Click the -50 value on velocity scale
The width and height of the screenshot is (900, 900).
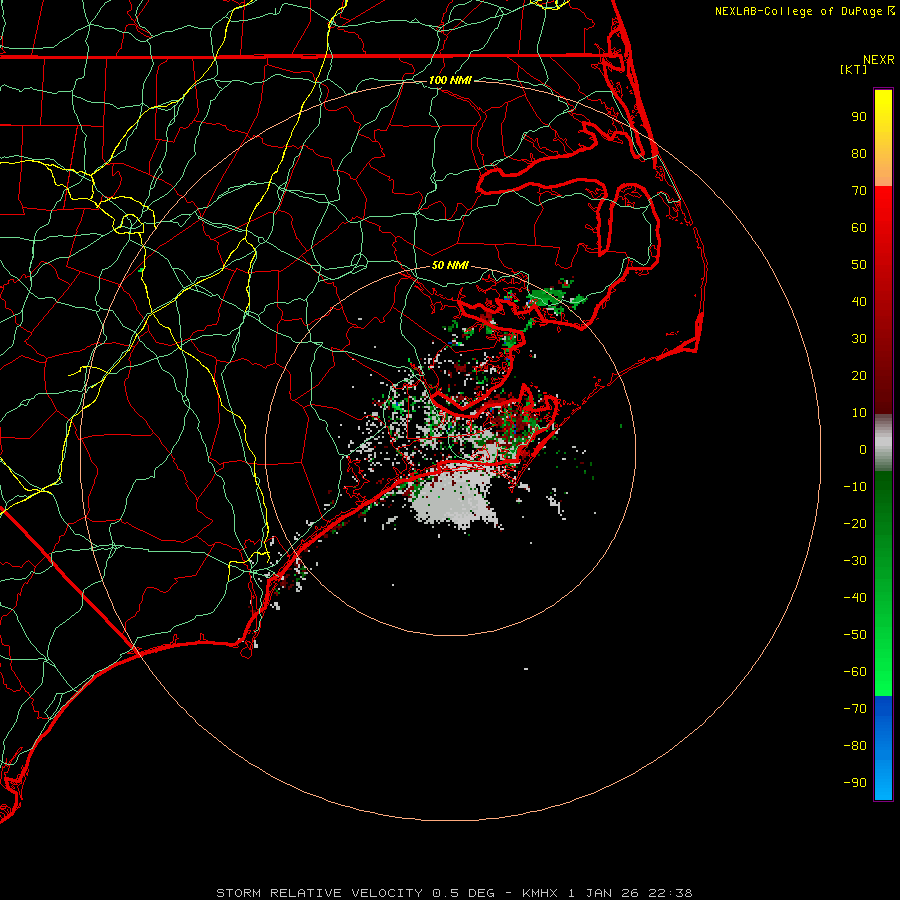pyautogui.click(x=855, y=635)
